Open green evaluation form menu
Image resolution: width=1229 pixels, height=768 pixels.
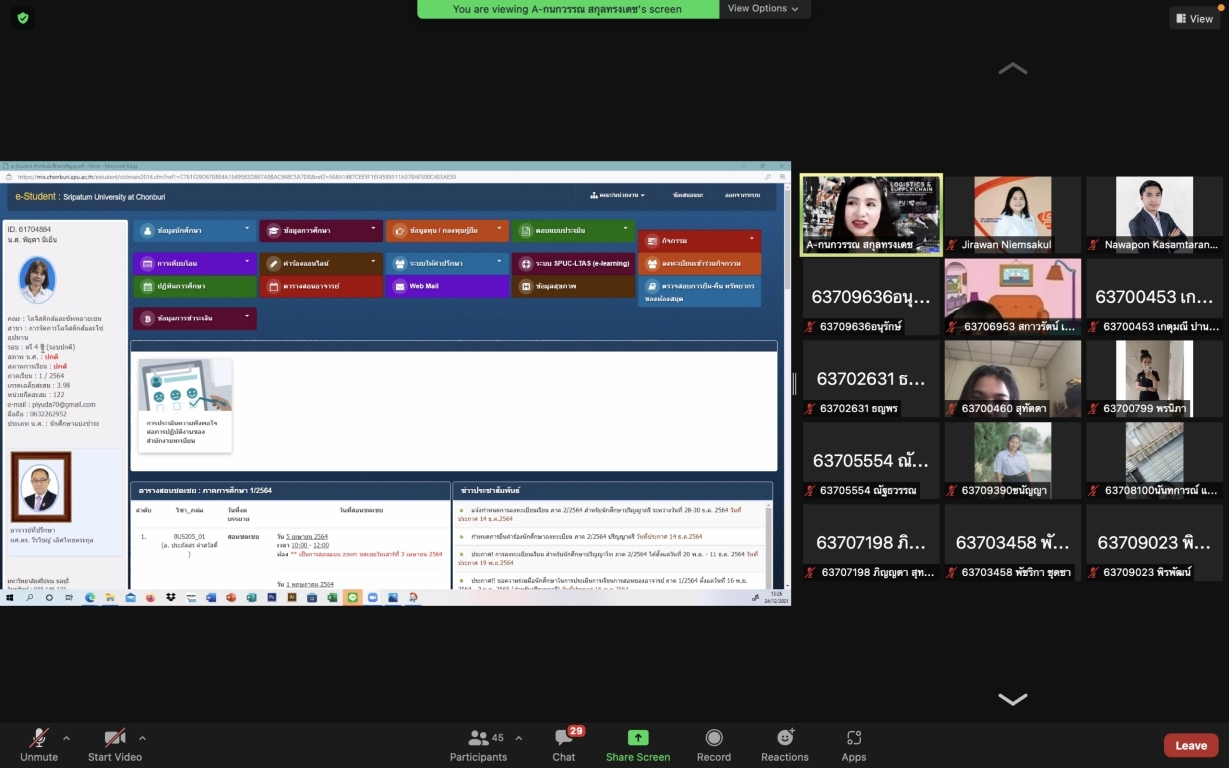pyautogui.click(x=574, y=230)
